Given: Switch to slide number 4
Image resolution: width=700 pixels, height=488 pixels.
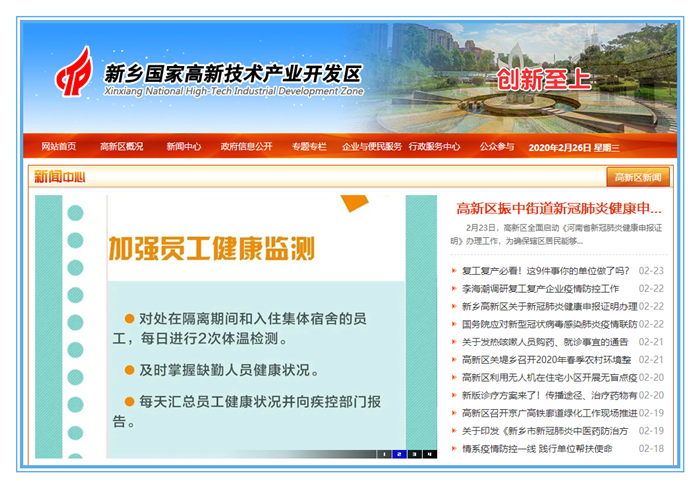Looking at the screenshot, I should pos(428,453).
